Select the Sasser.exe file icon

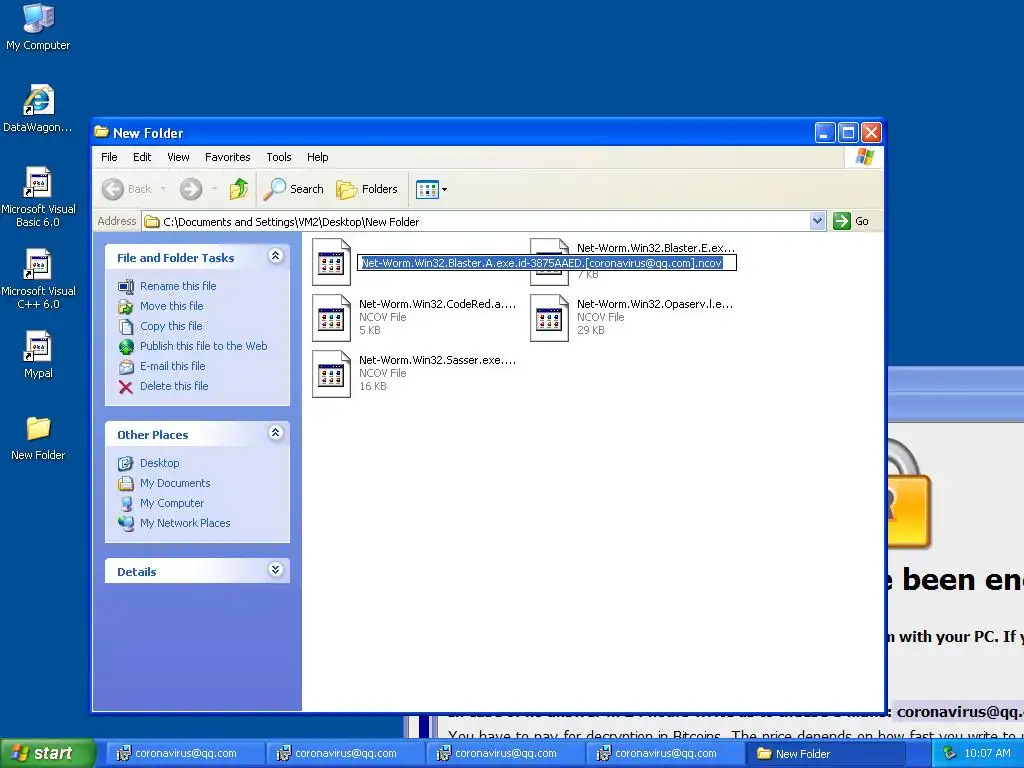[331, 374]
